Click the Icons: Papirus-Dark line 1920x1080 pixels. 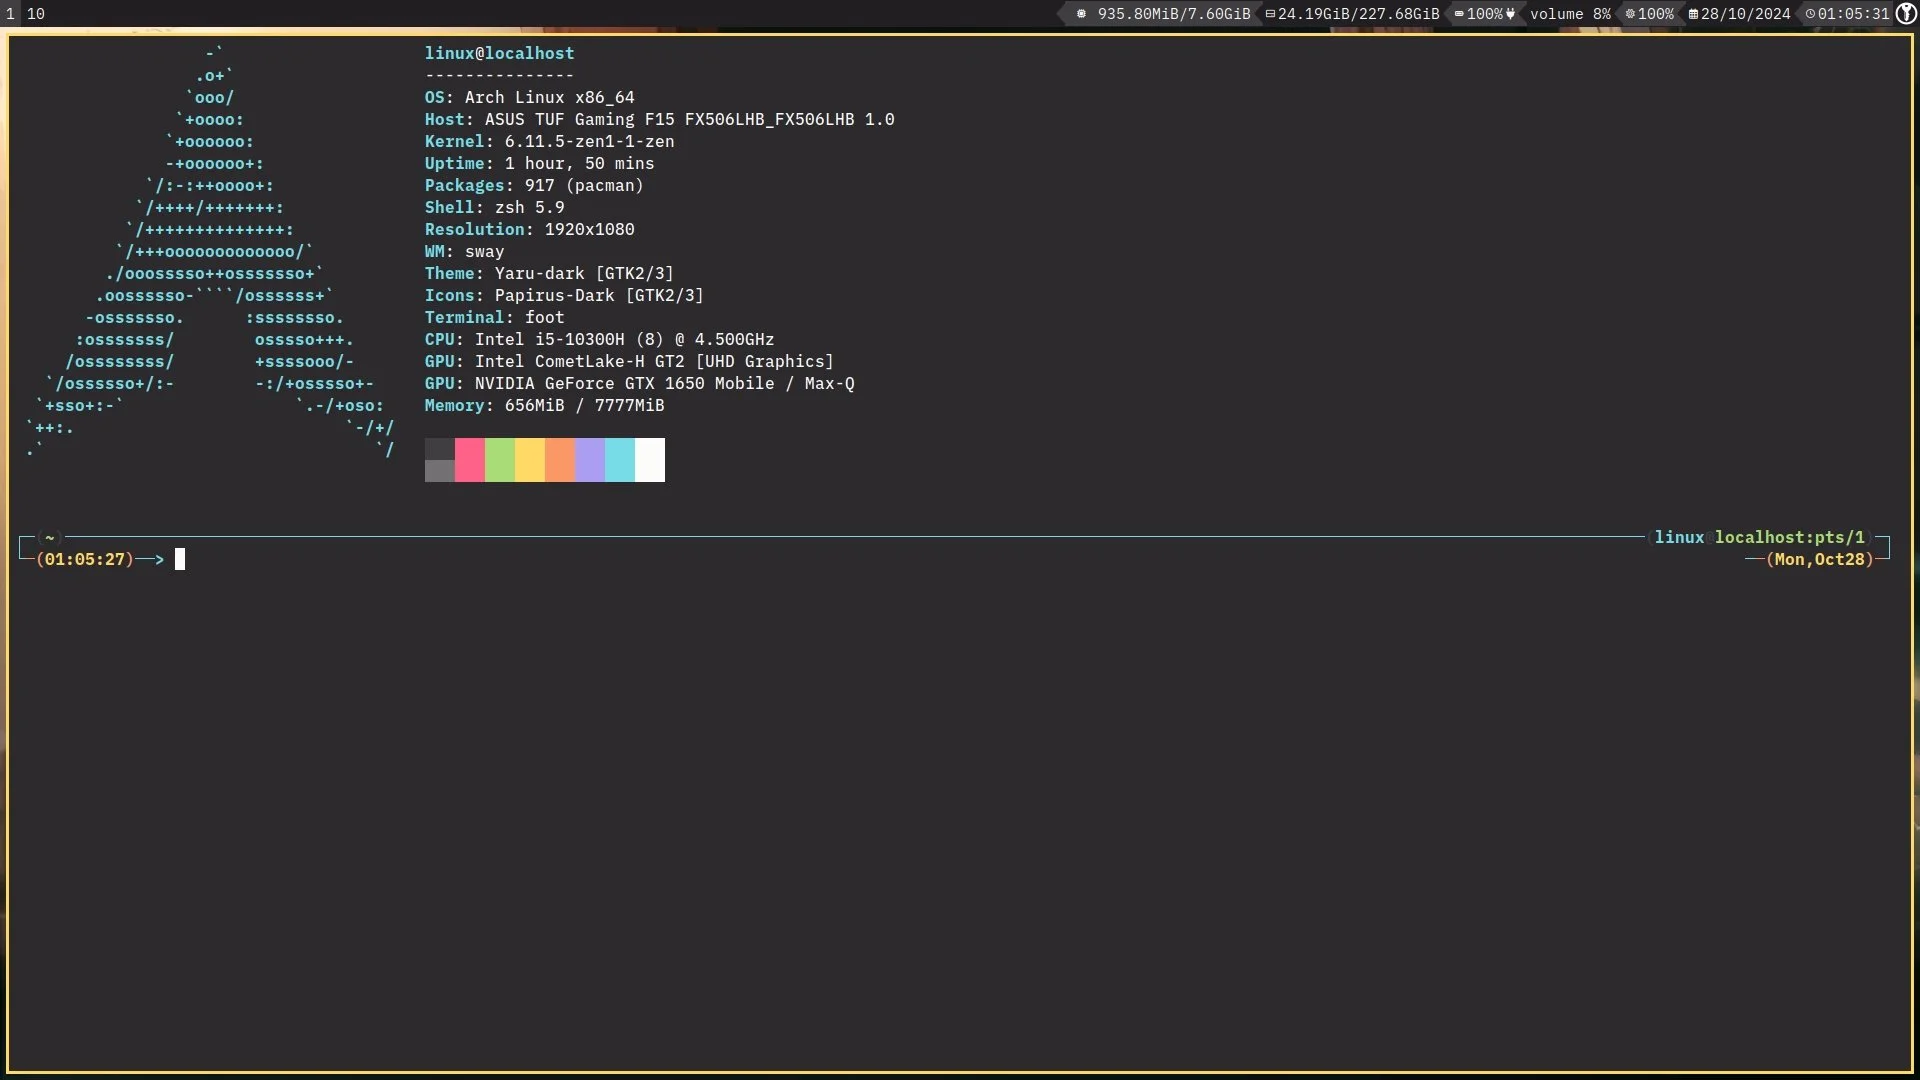pyautogui.click(x=564, y=295)
